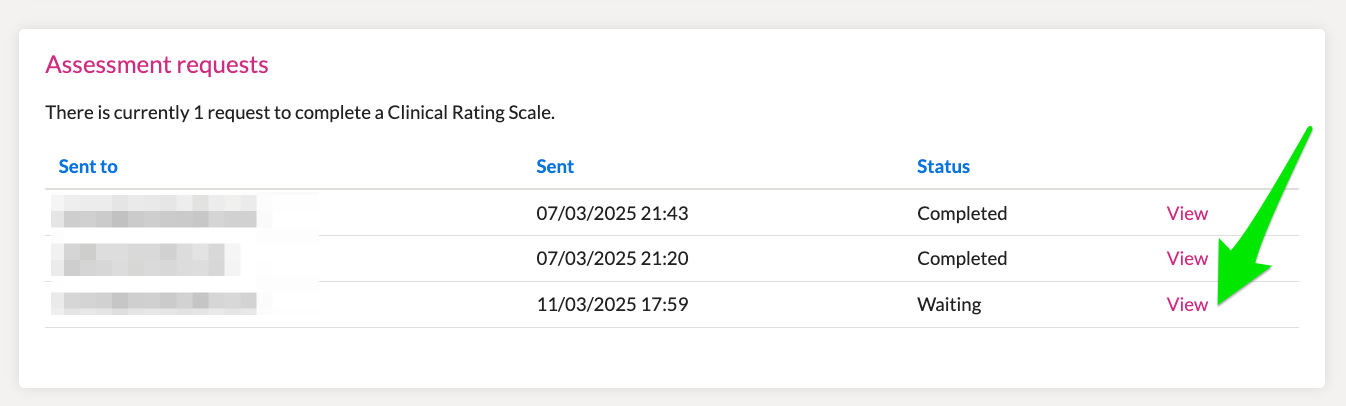This screenshot has width=1346, height=406.
Task: Click the Completed status in the second row
Action: click(x=962, y=258)
